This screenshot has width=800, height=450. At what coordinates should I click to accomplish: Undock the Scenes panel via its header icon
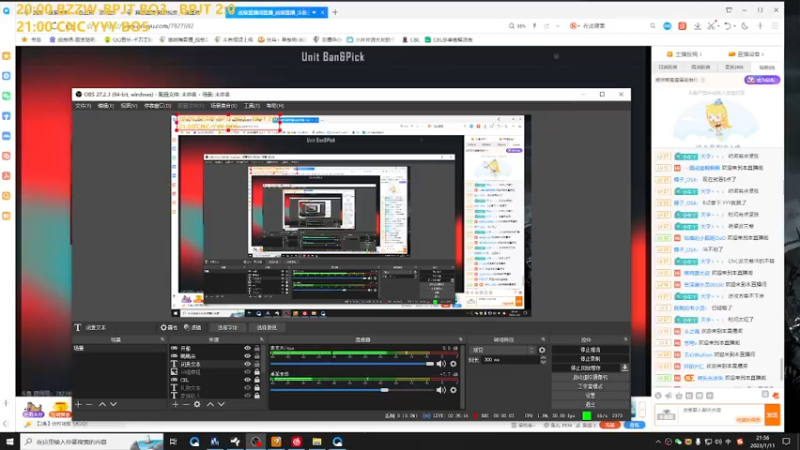pyautogui.click(x=162, y=339)
